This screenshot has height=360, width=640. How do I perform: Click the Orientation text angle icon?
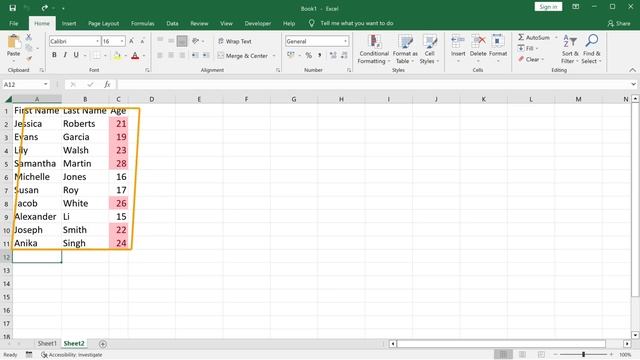tap(196, 41)
